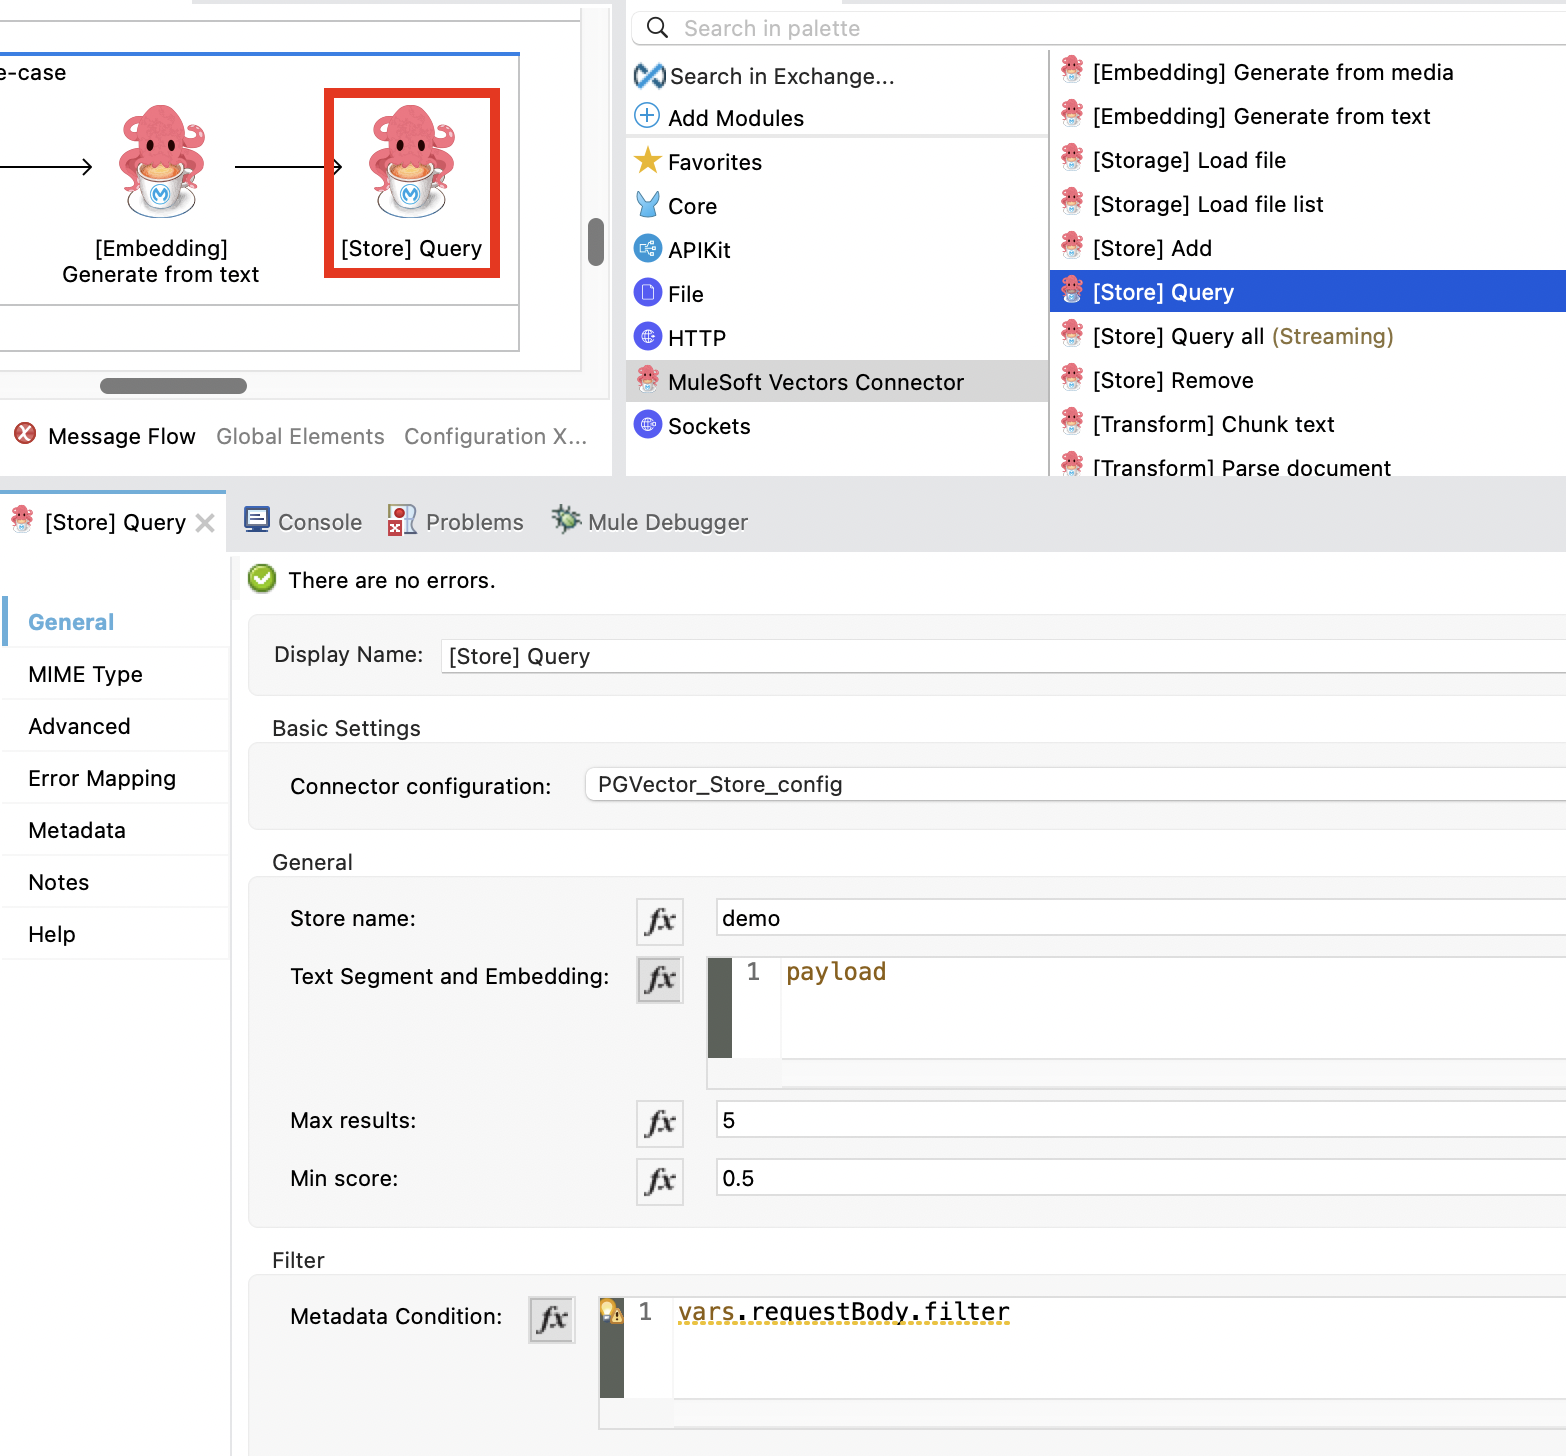Toggle expression mode for Metadata Condition
This screenshot has height=1456, width=1566.
tap(552, 1319)
